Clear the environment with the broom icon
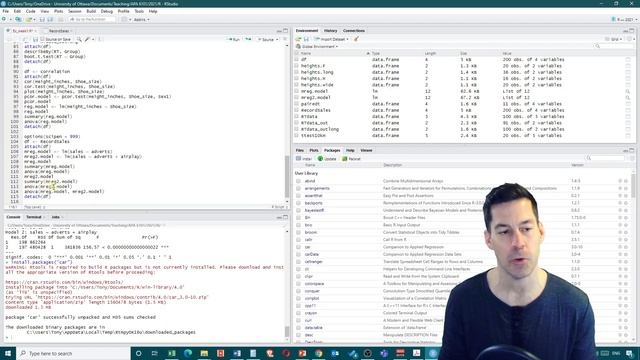 click(356, 39)
